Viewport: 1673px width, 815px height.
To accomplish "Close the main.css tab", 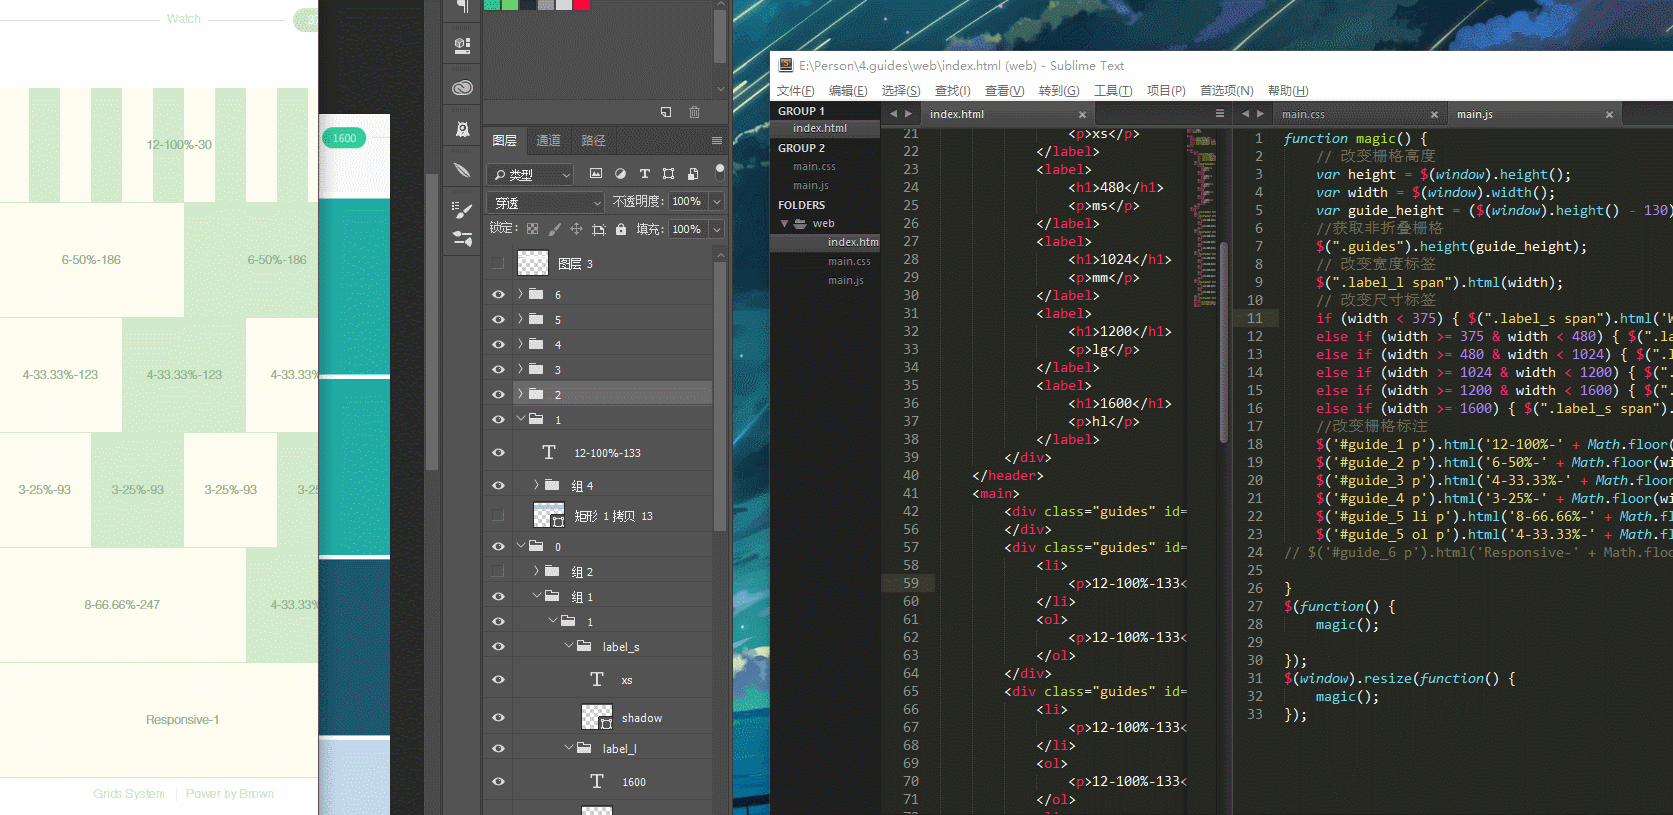I will tap(1434, 115).
